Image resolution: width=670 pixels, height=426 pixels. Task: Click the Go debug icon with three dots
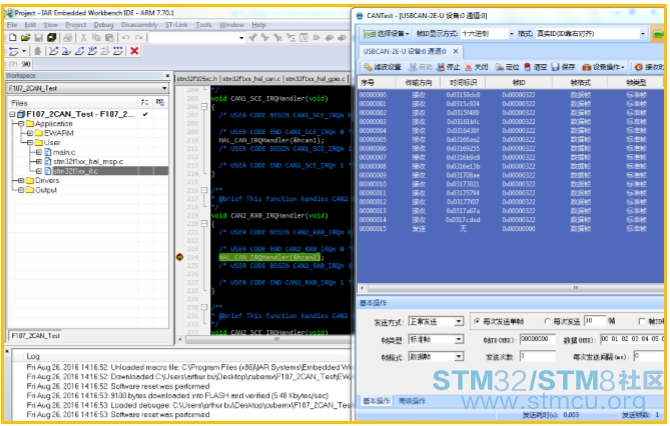[x=118, y=51]
